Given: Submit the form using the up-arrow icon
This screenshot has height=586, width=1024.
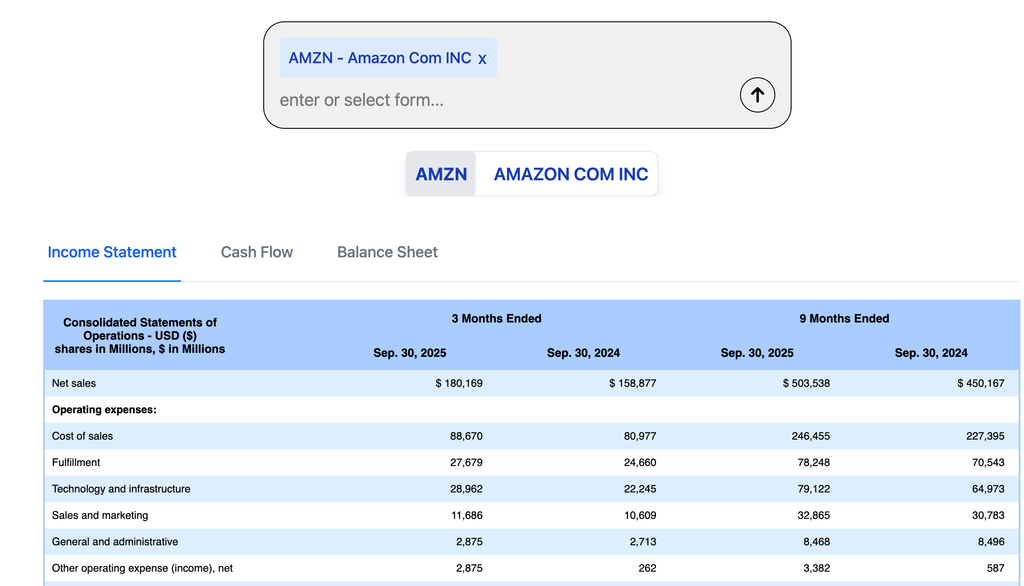Looking at the screenshot, I should tap(757, 94).
